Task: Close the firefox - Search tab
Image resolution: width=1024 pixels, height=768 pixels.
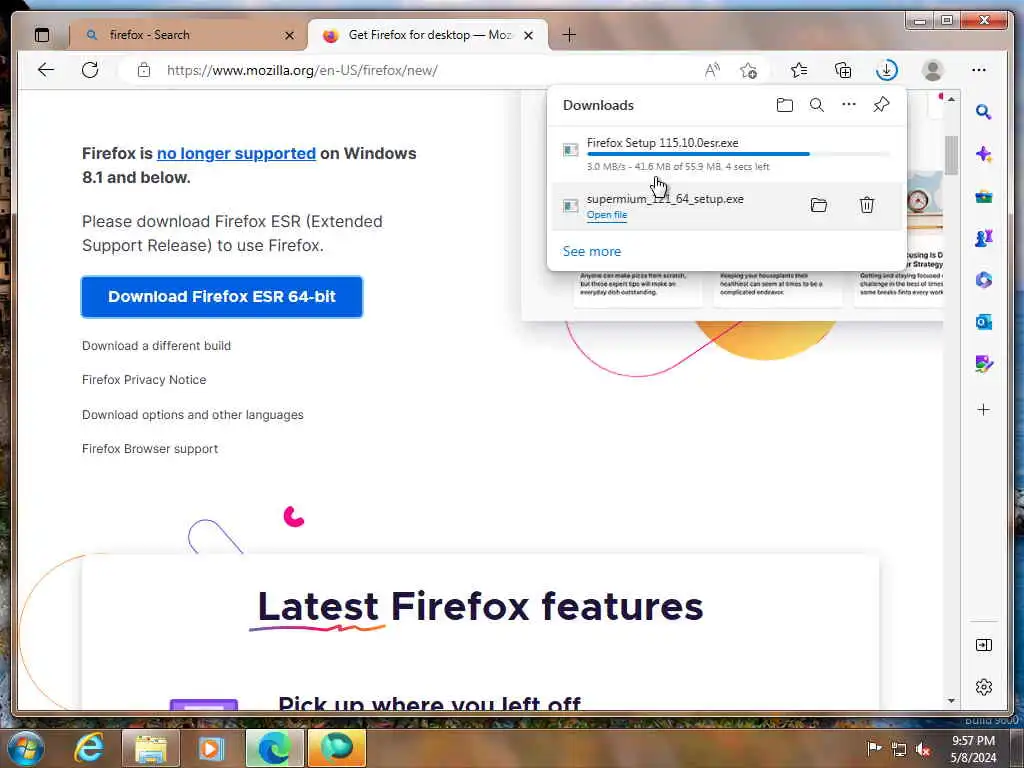Action: pos(289,35)
